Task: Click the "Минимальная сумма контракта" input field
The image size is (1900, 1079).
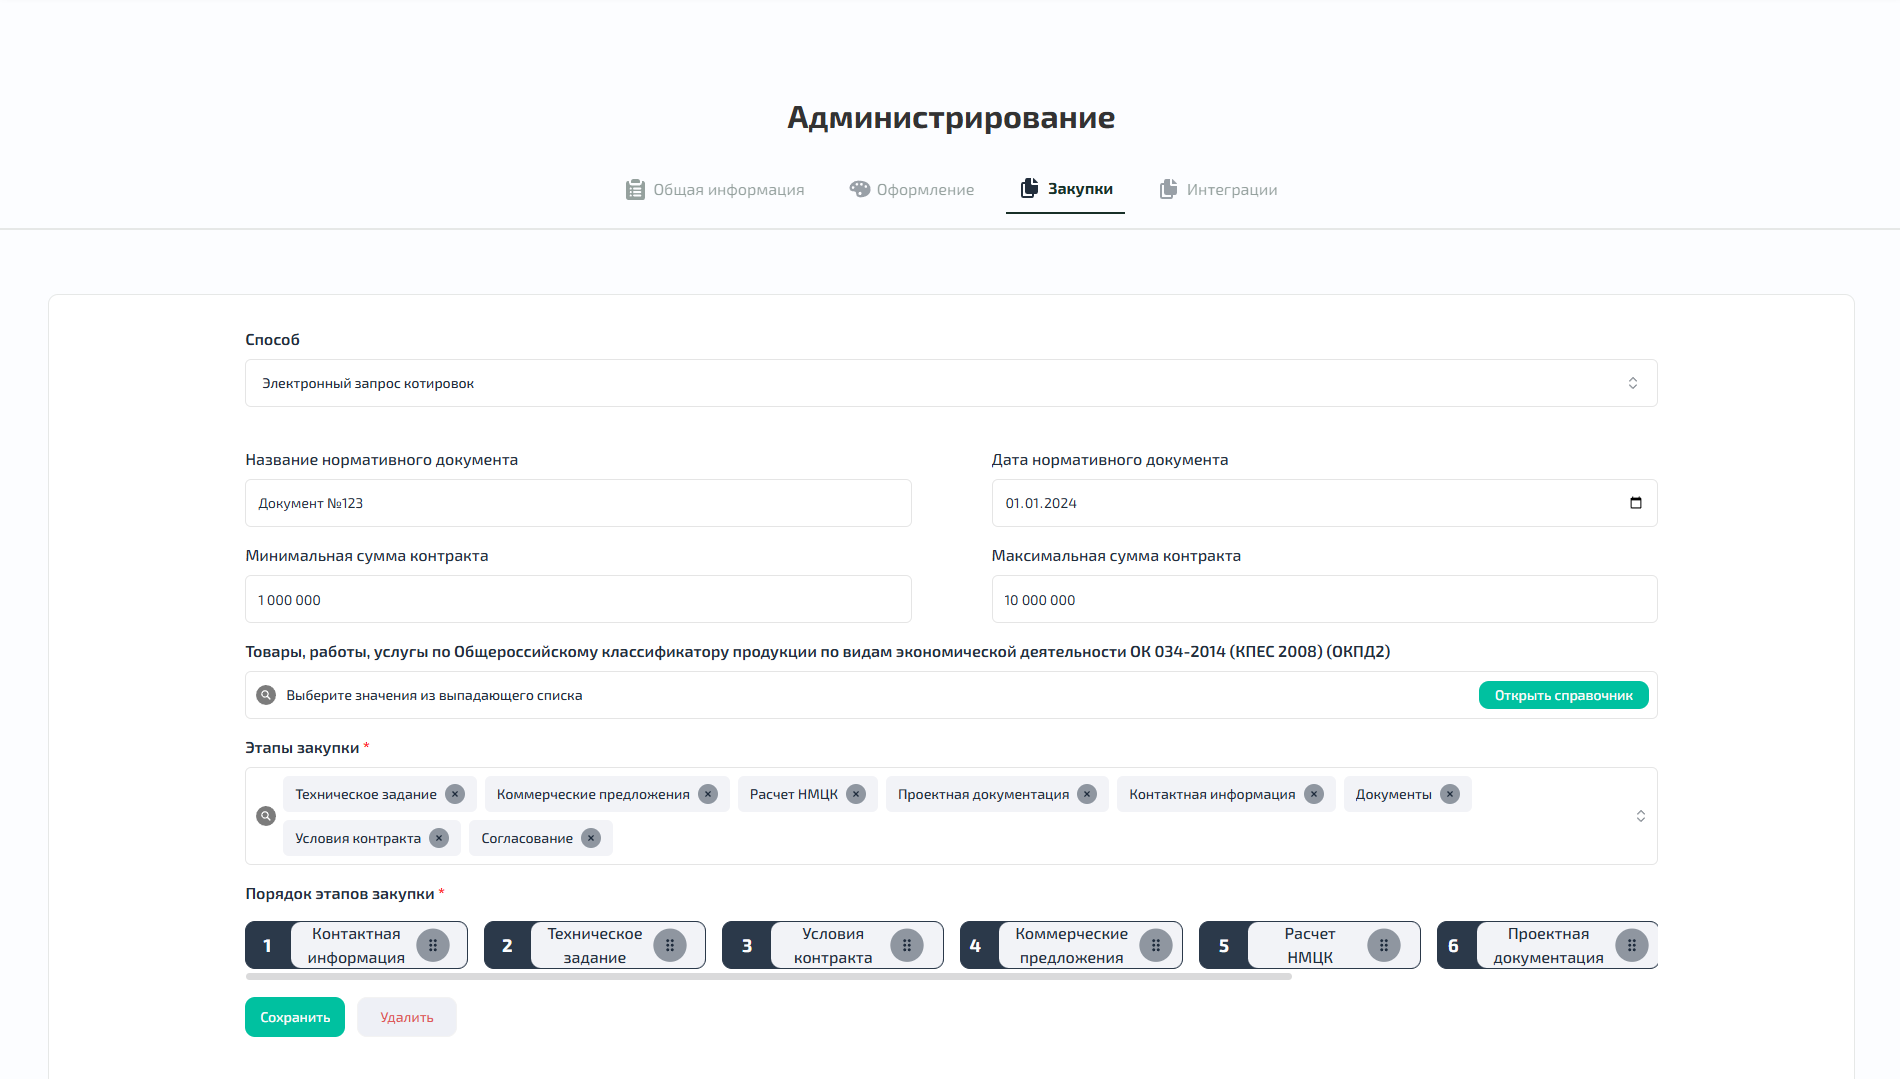Action: (x=578, y=599)
